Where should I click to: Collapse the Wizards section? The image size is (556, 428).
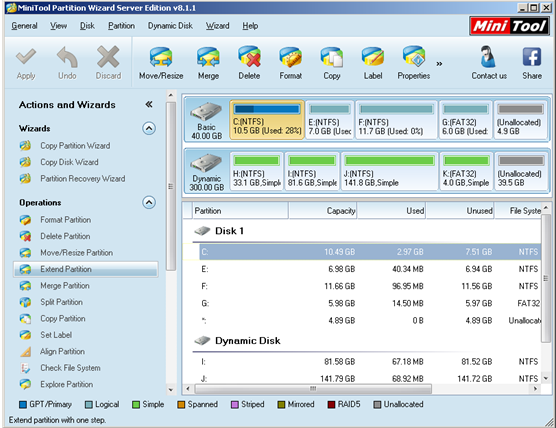[x=149, y=128]
